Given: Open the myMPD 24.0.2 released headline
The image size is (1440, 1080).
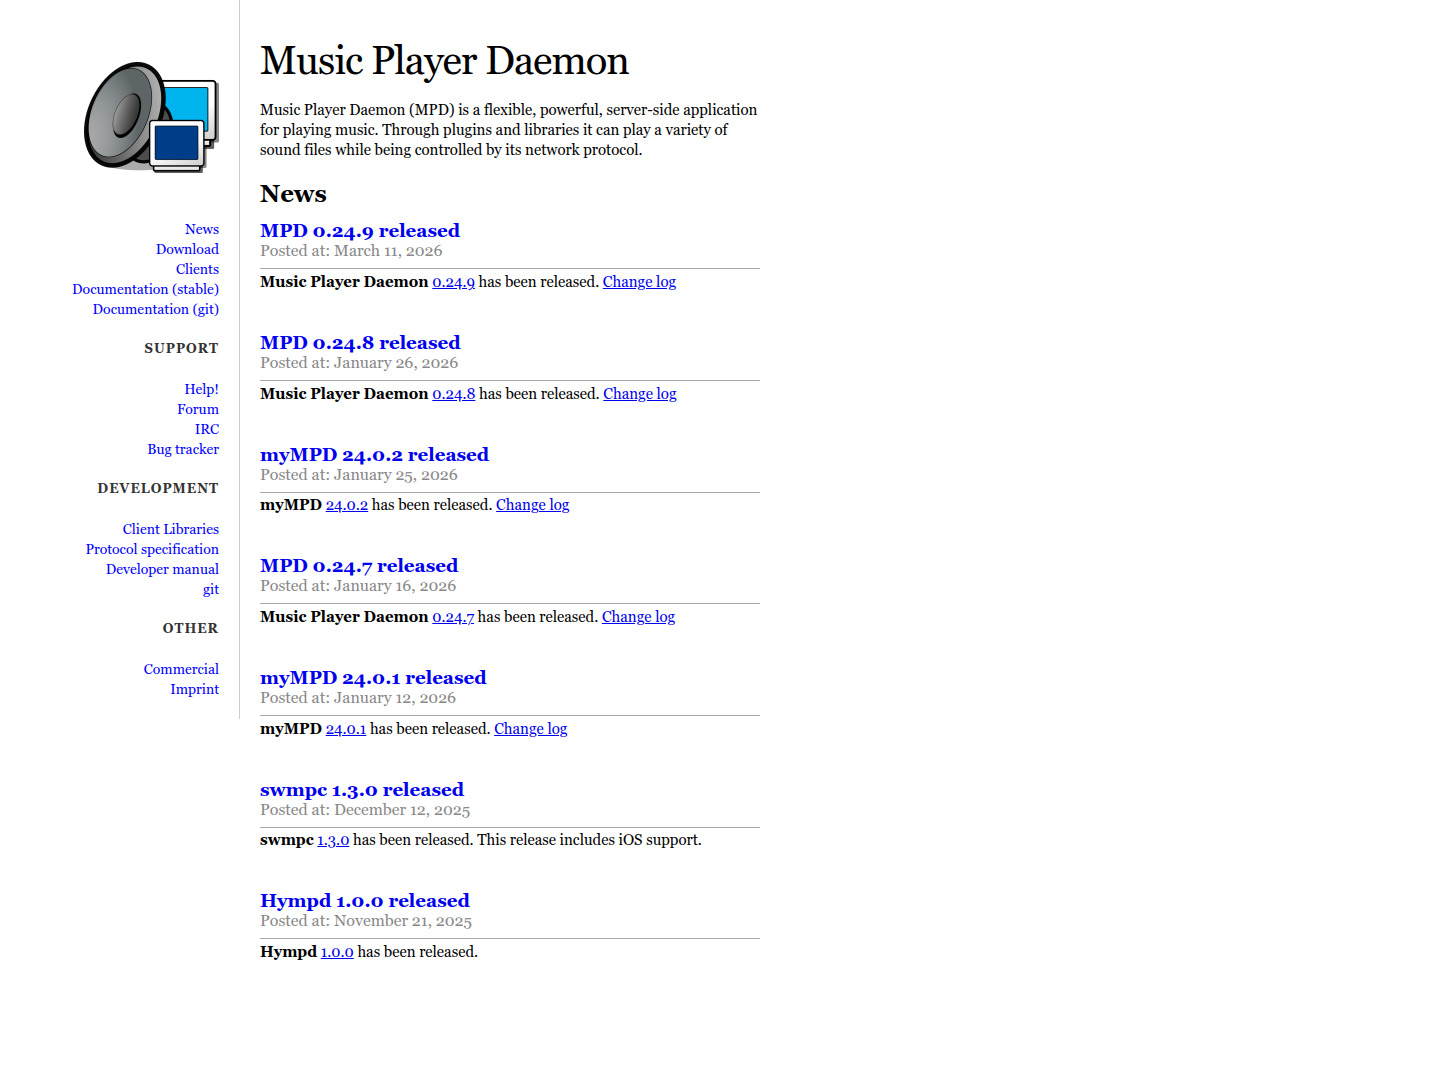Looking at the screenshot, I should click(x=374, y=455).
